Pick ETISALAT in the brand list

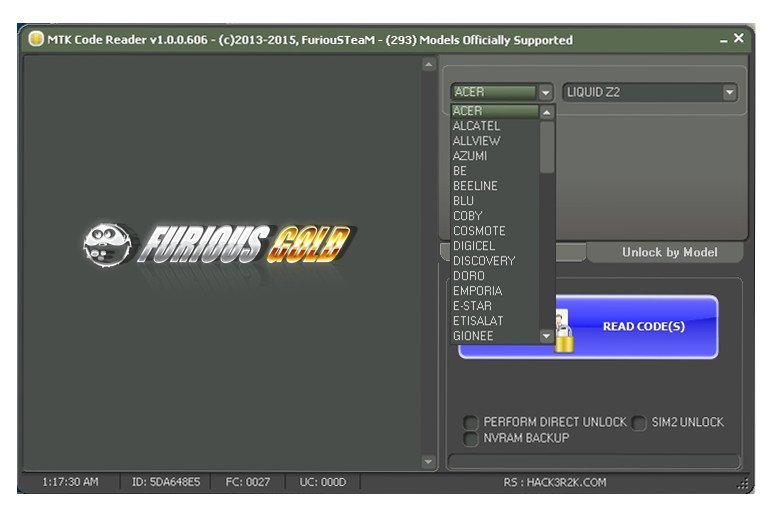point(495,321)
